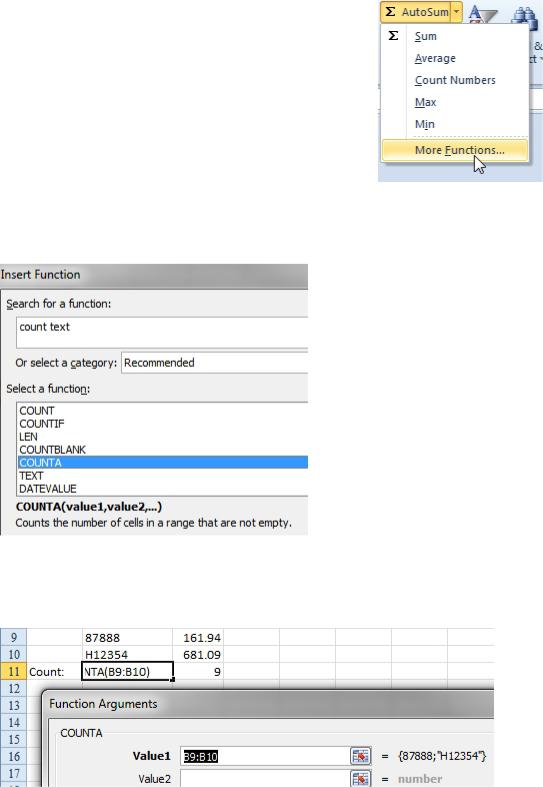
Task: Click formula cell showing NTA(B9:B10)
Action: [127, 672]
